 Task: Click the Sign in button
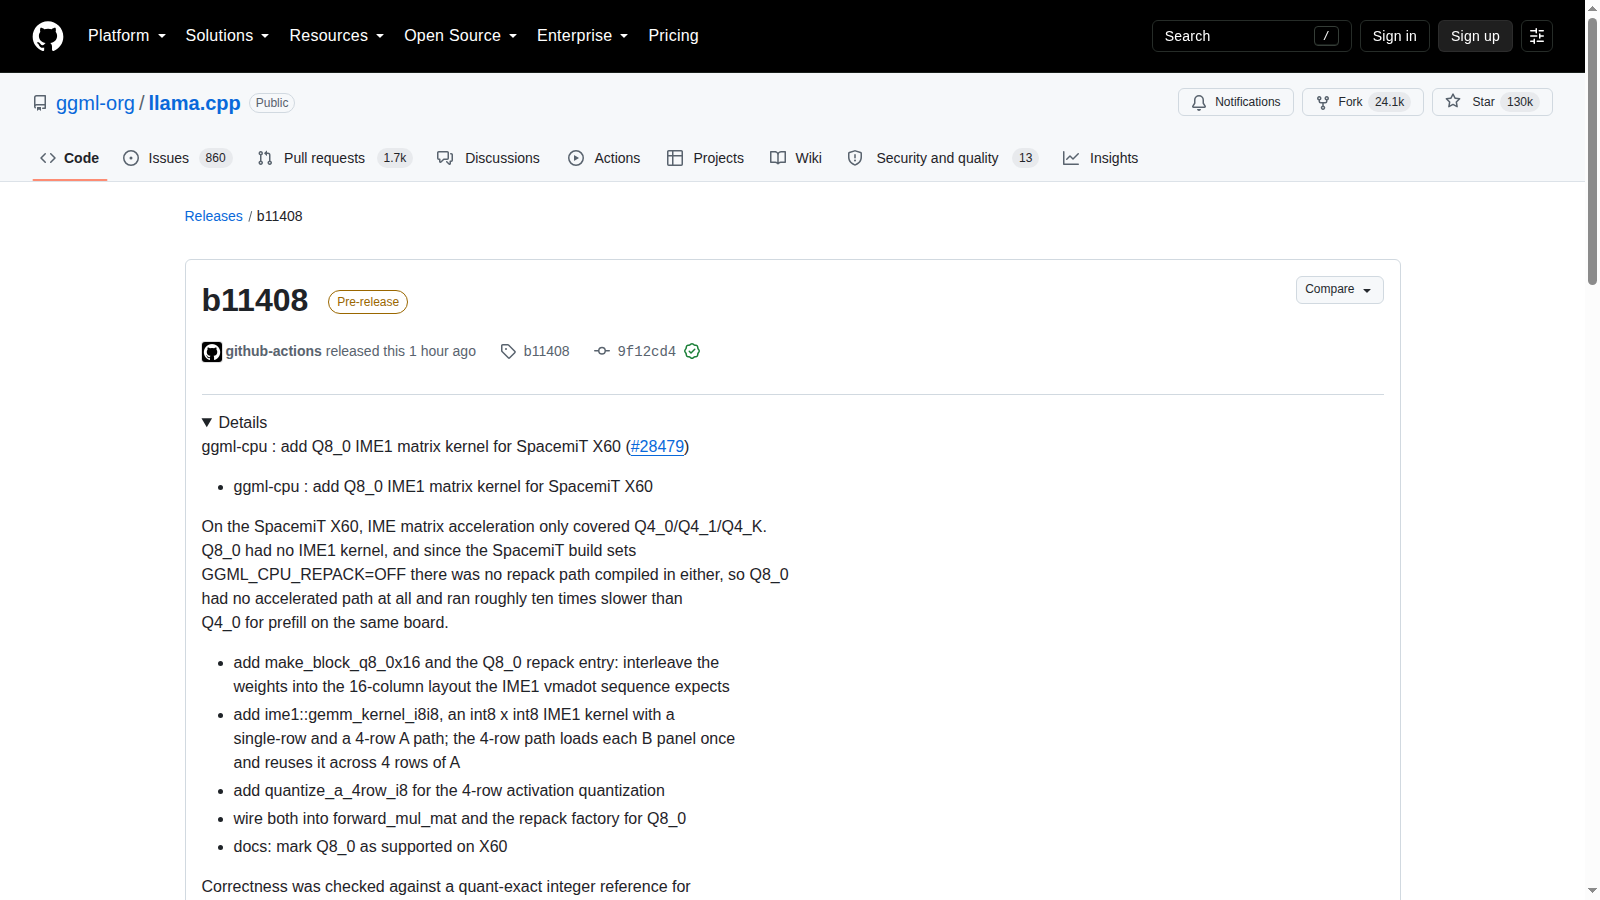pos(1395,36)
